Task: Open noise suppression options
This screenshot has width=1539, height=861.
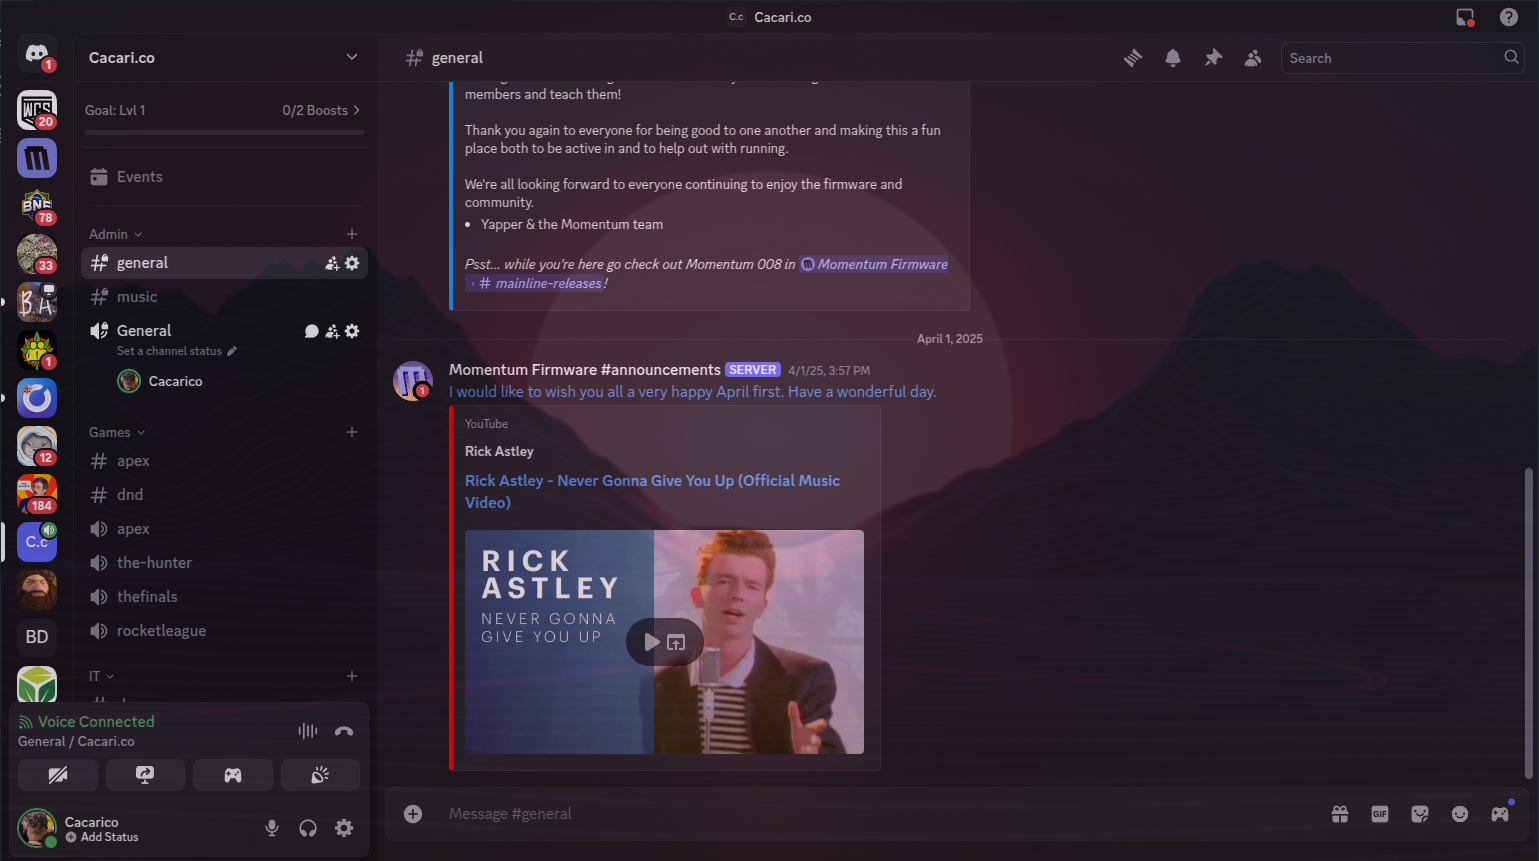Action: coord(308,731)
